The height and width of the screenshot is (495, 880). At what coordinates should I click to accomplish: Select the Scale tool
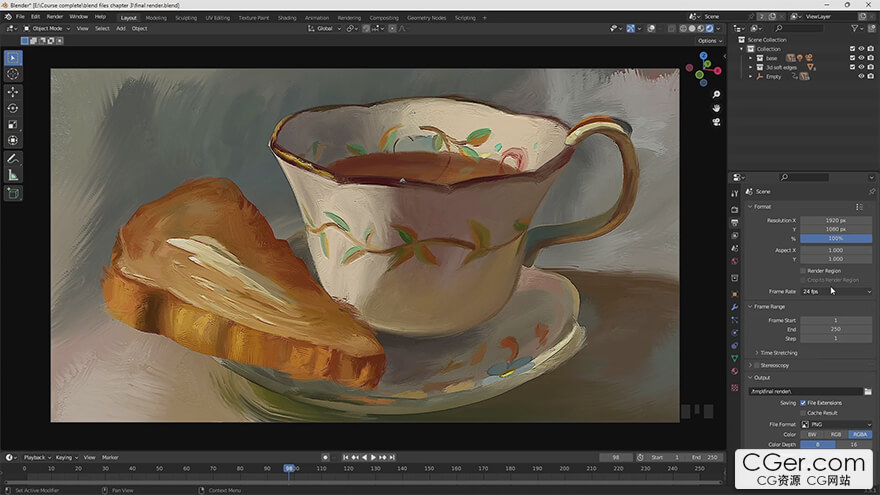[13, 125]
